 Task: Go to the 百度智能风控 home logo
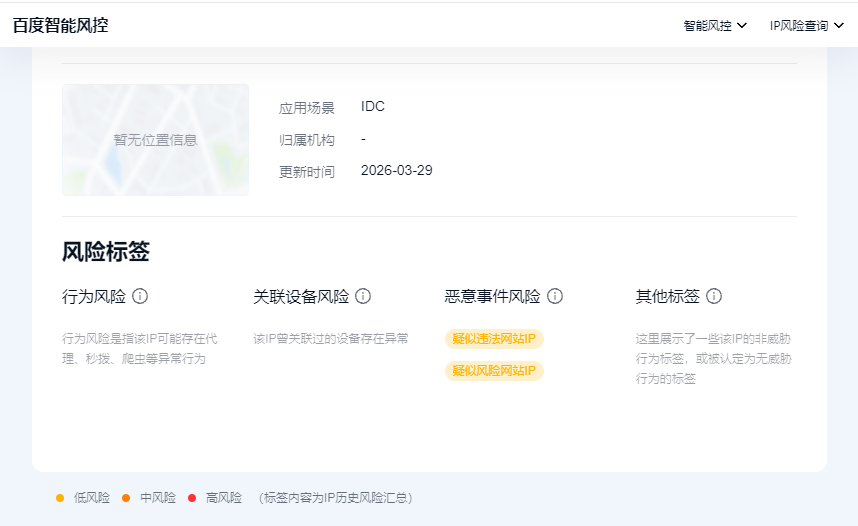pos(60,26)
